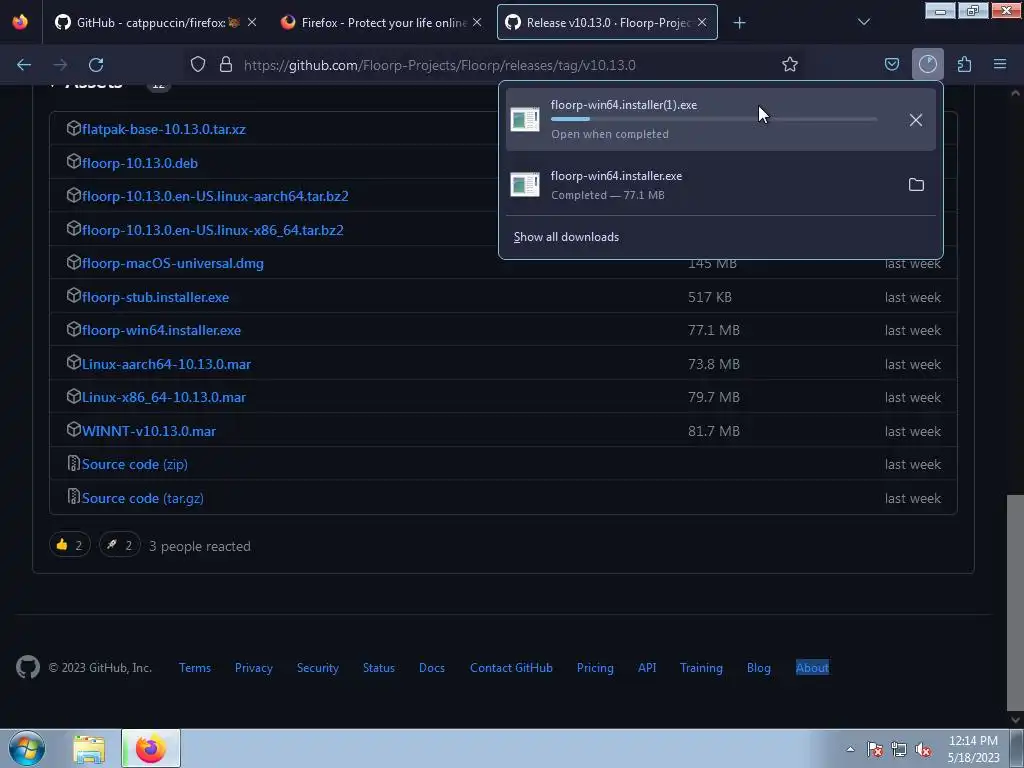Viewport: 1024px width, 768px height.
Task: Open footer Terms link
Action: pyautogui.click(x=195, y=667)
